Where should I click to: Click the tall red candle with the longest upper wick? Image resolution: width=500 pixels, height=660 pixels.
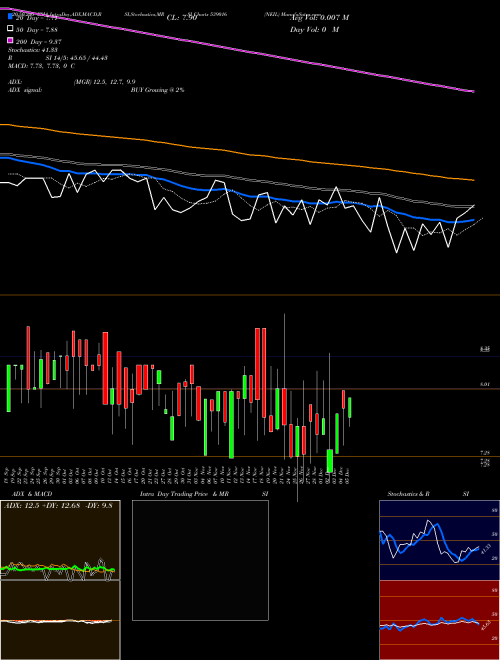point(285,407)
